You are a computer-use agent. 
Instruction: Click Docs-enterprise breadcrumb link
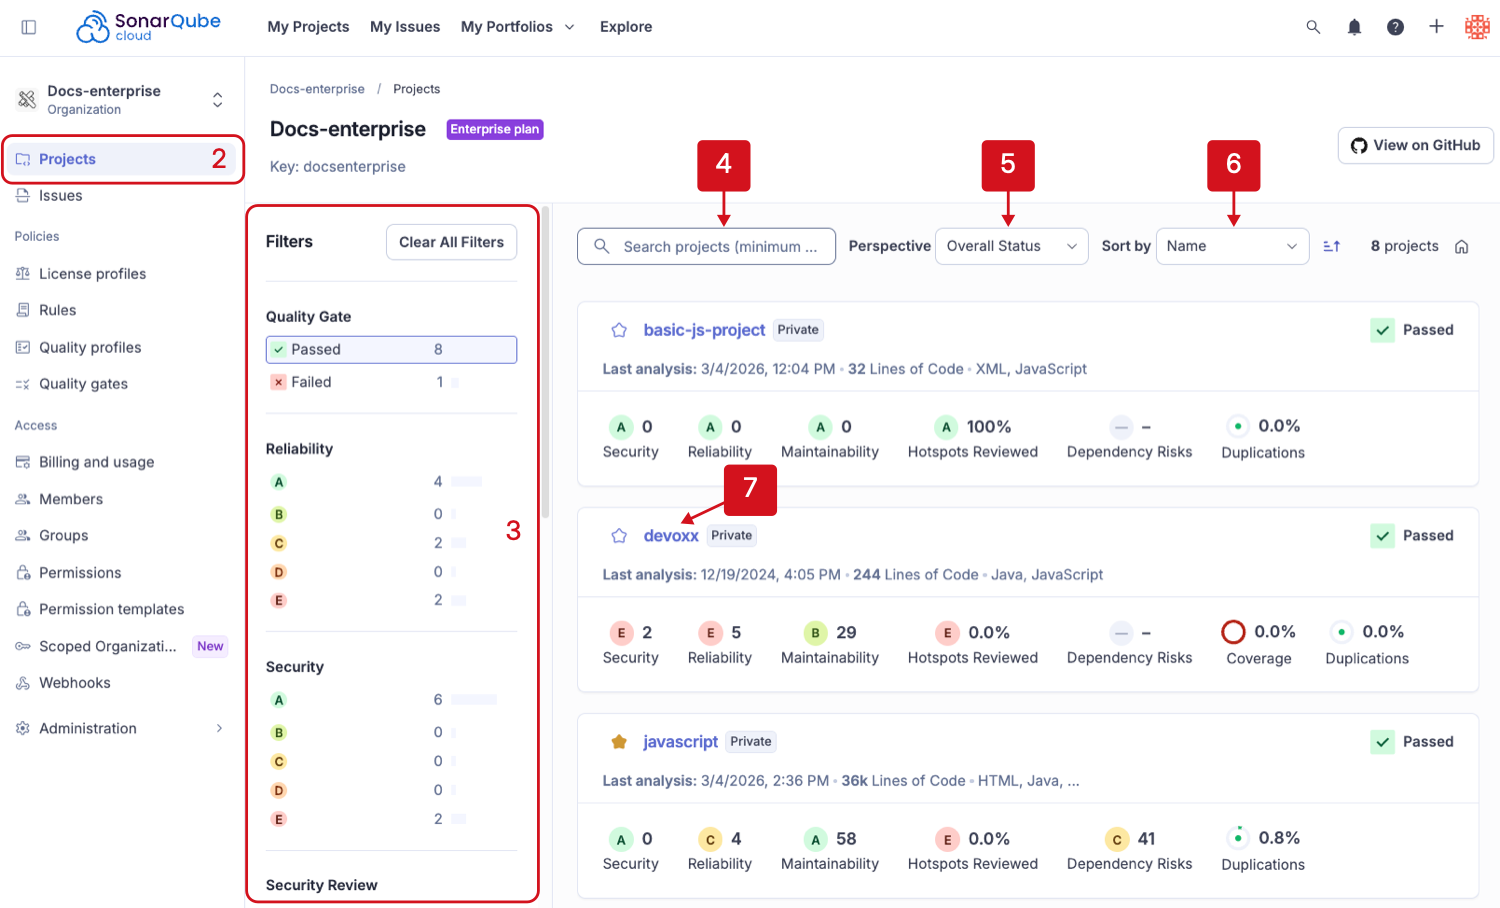(x=317, y=89)
